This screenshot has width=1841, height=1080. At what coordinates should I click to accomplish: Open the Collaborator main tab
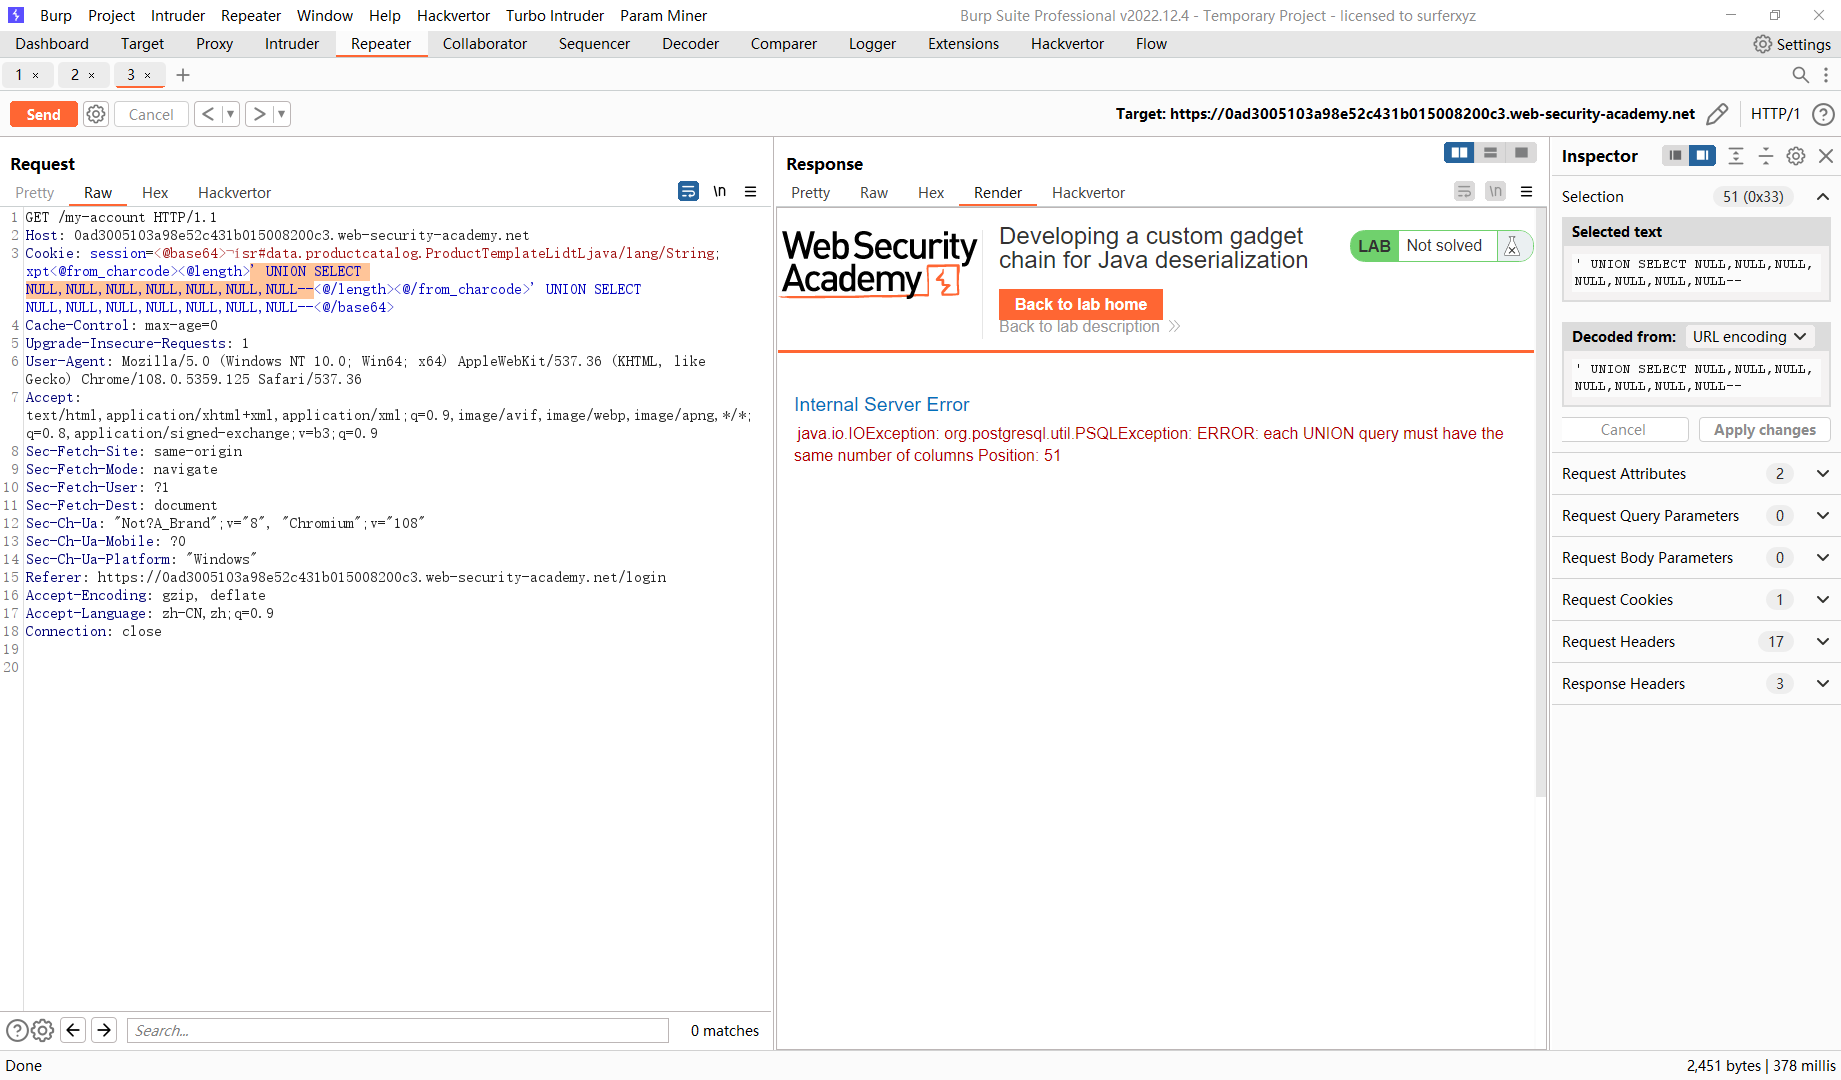pos(485,44)
